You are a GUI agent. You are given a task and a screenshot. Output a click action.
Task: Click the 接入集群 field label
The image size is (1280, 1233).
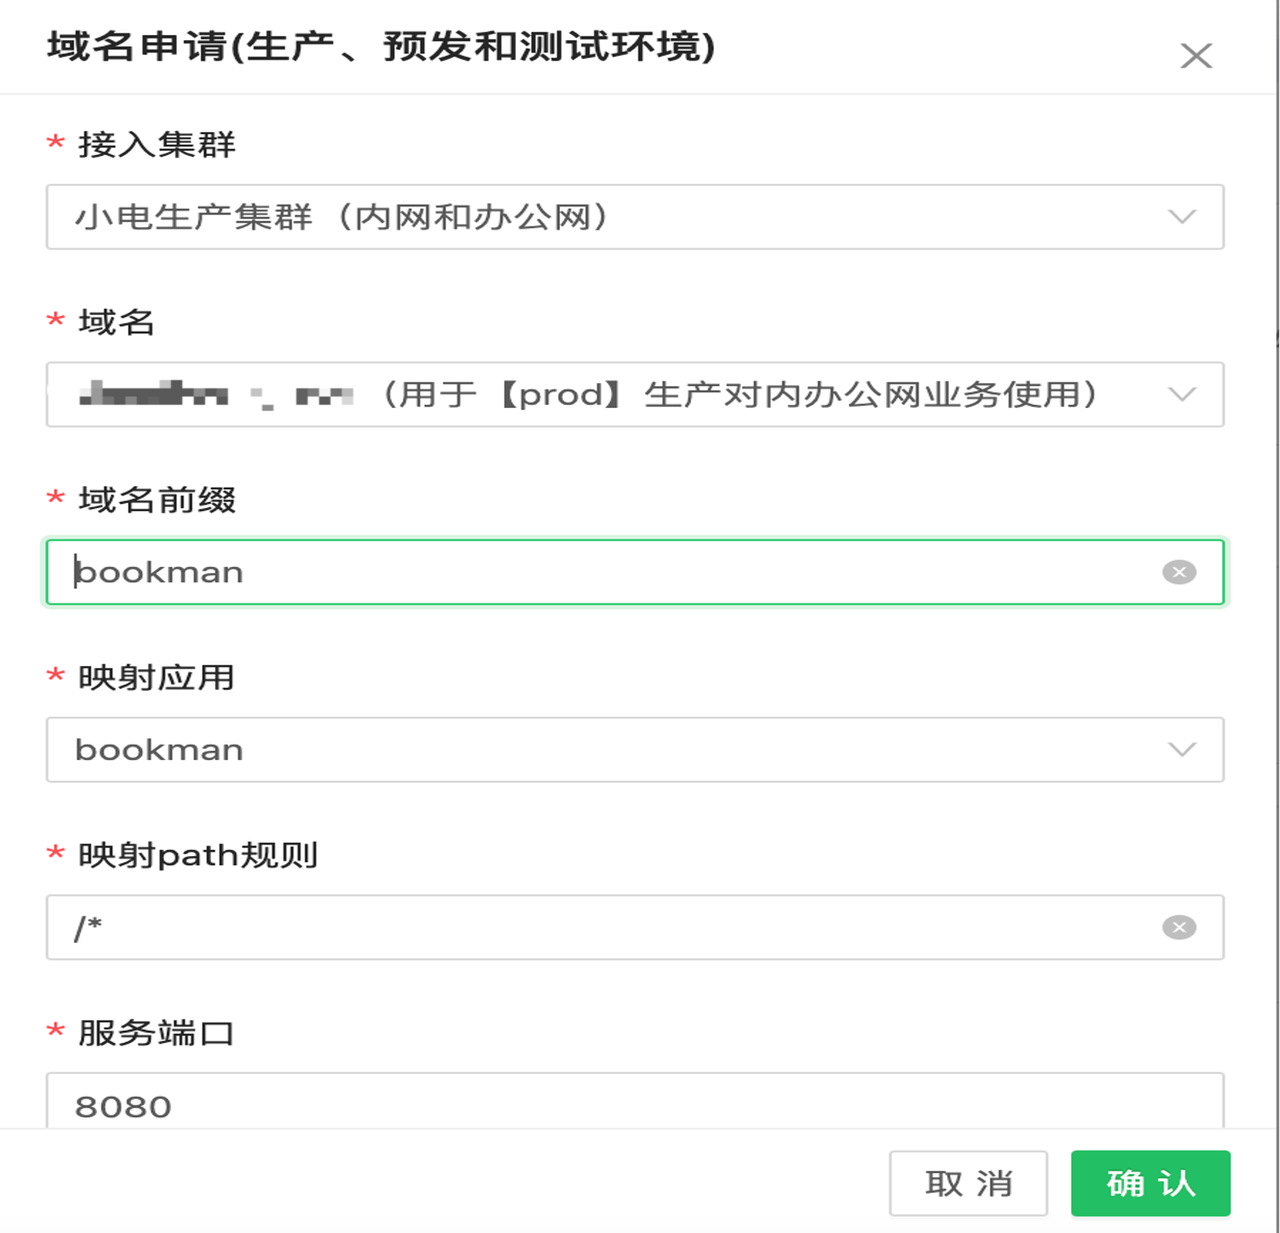pyautogui.click(x=157, y=145)
